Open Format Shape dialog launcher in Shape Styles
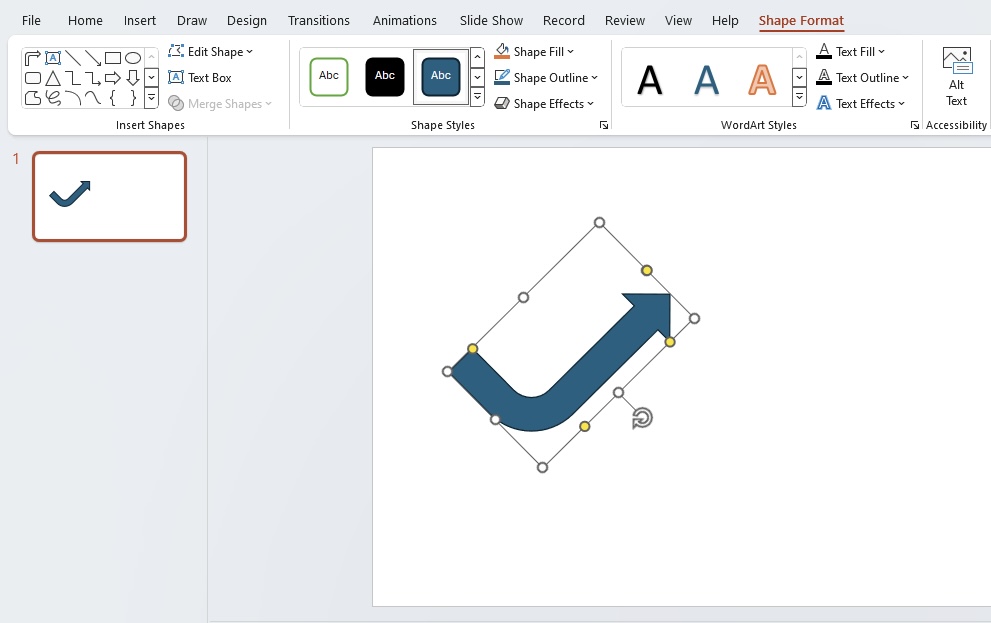This screenshot has width=991, height=623. pyautogui.click(x=604, y=125)
